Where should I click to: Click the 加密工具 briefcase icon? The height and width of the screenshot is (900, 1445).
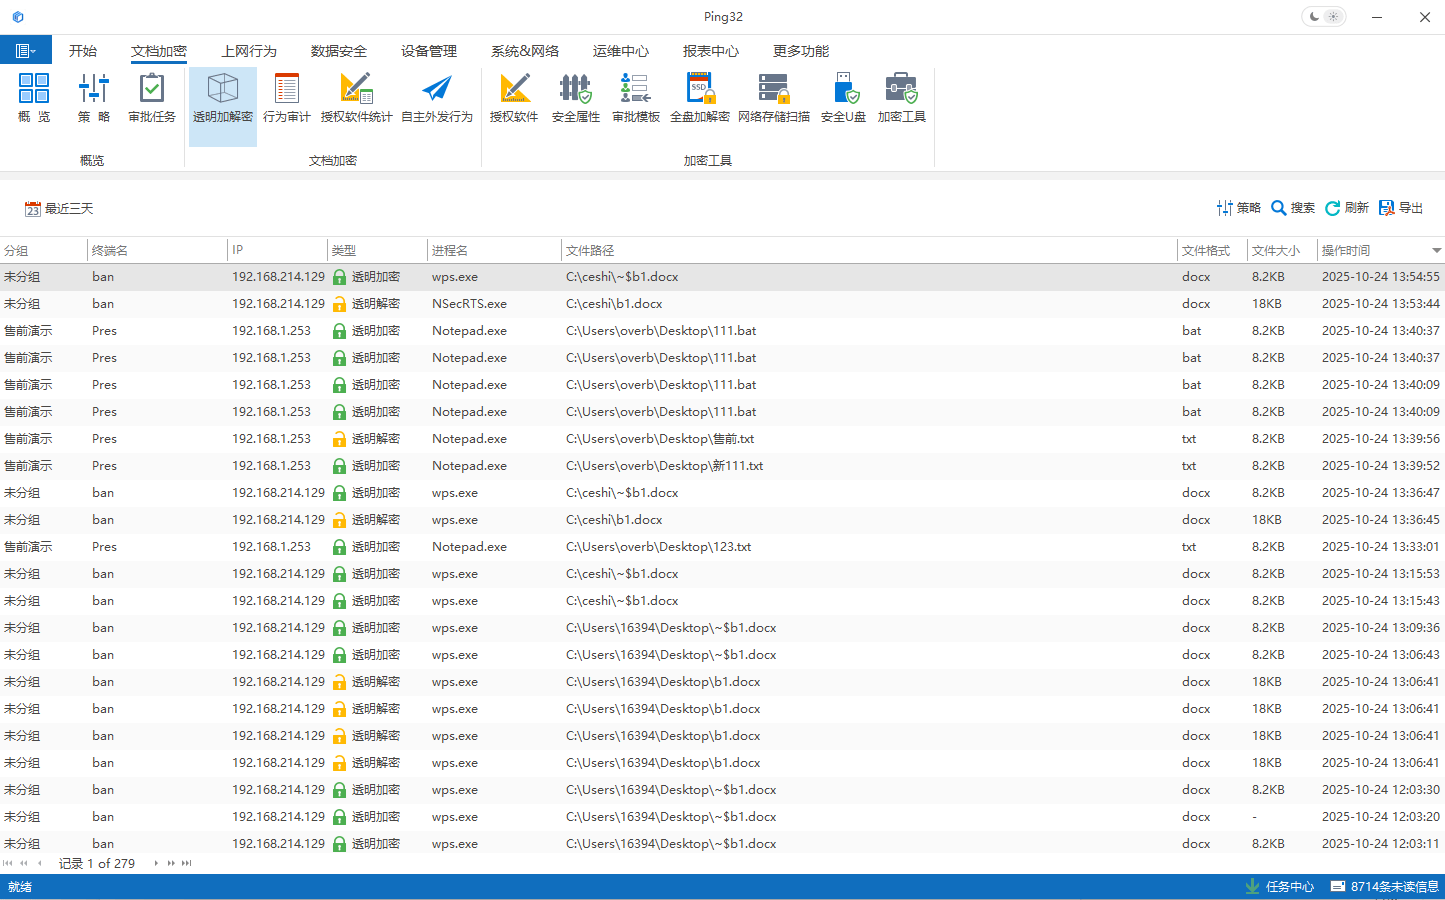[x=901, y=99]
